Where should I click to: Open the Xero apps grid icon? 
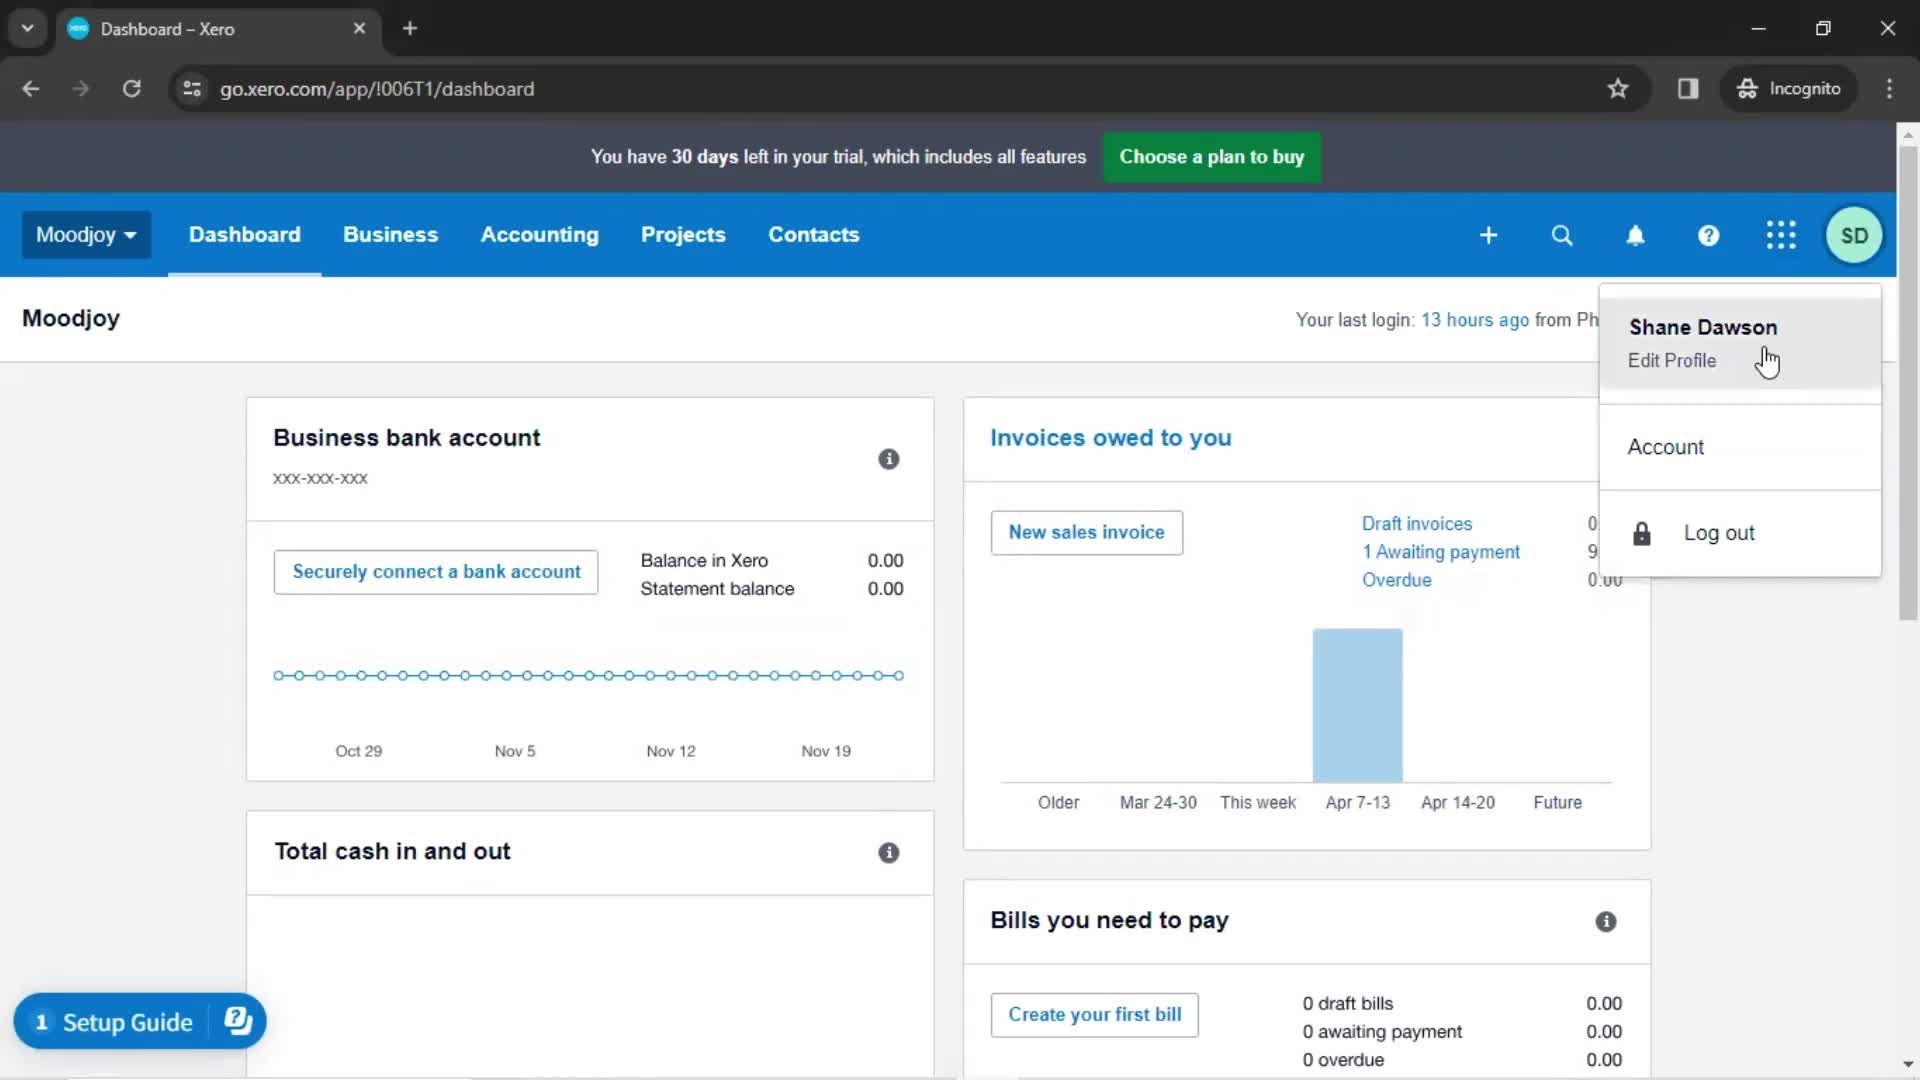(1781, 235)
